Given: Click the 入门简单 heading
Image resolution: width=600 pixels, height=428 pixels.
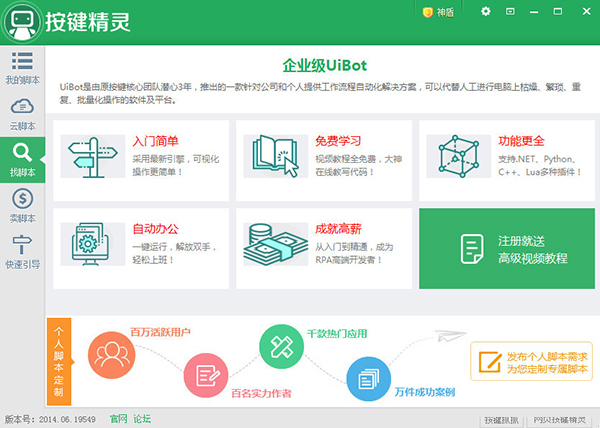Looking at the screenshot, I should (x=155, y=141).
